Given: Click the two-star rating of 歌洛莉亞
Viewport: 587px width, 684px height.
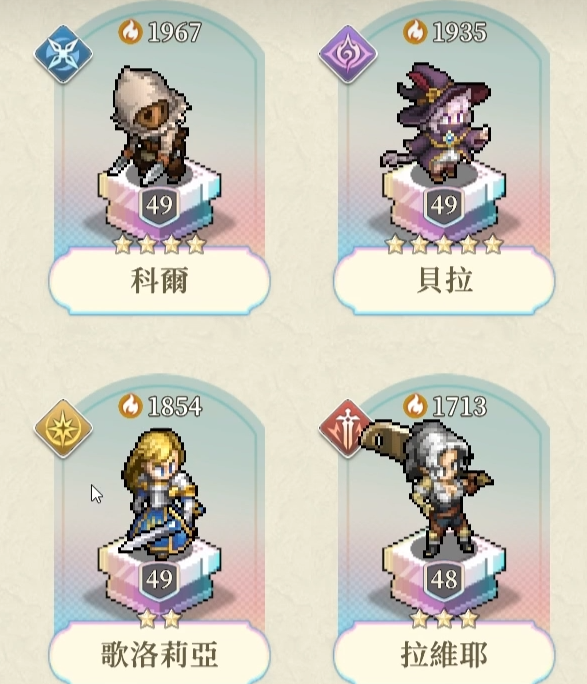Looking at the screenshot, I should [159, 619].
